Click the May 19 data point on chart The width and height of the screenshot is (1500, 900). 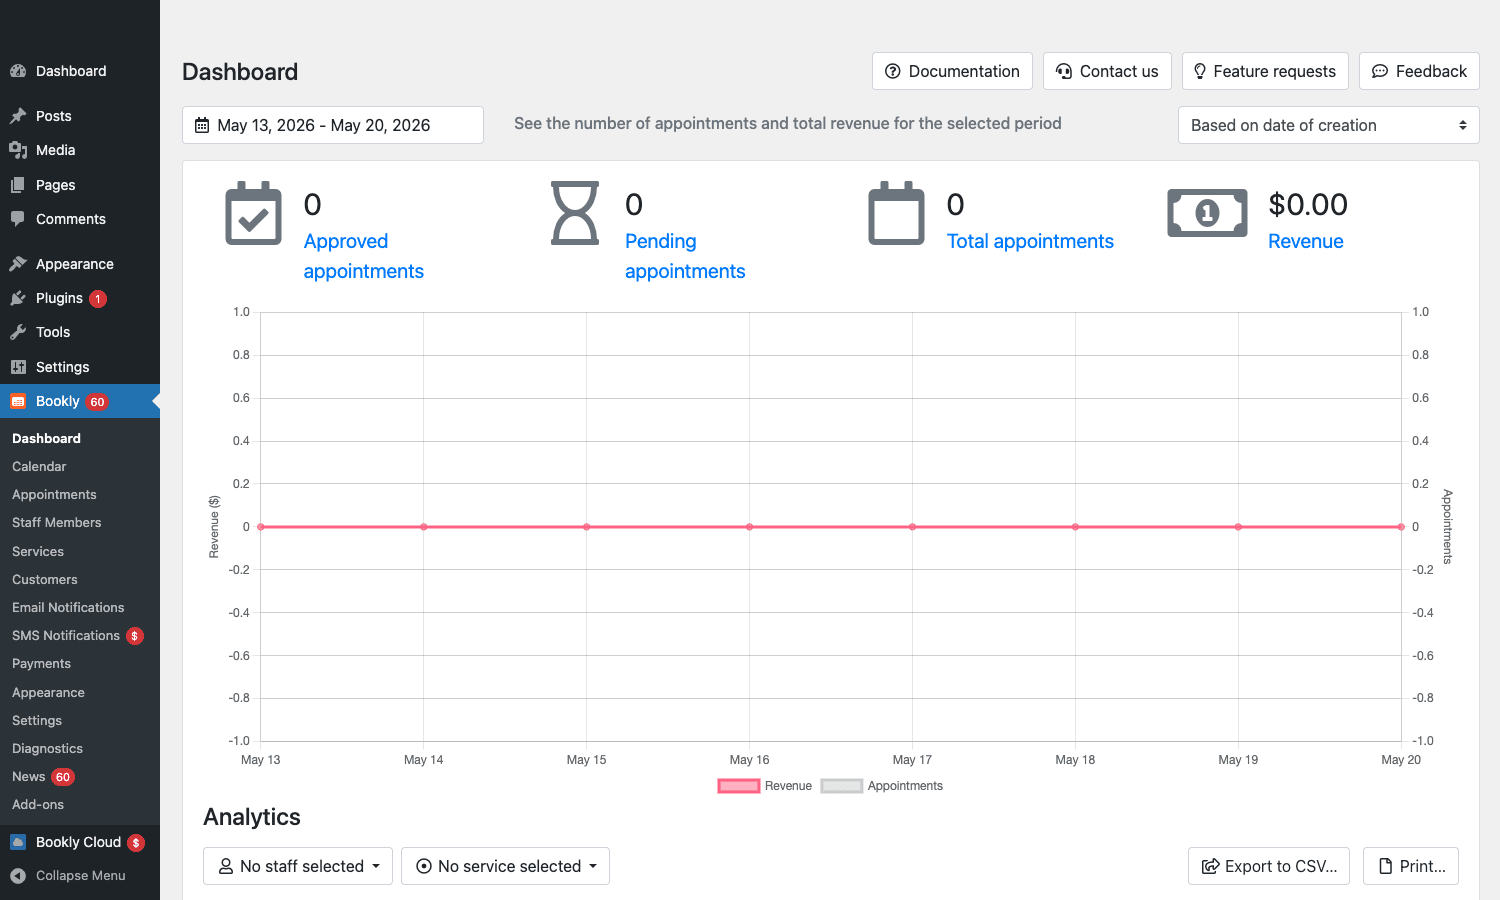1238,527
